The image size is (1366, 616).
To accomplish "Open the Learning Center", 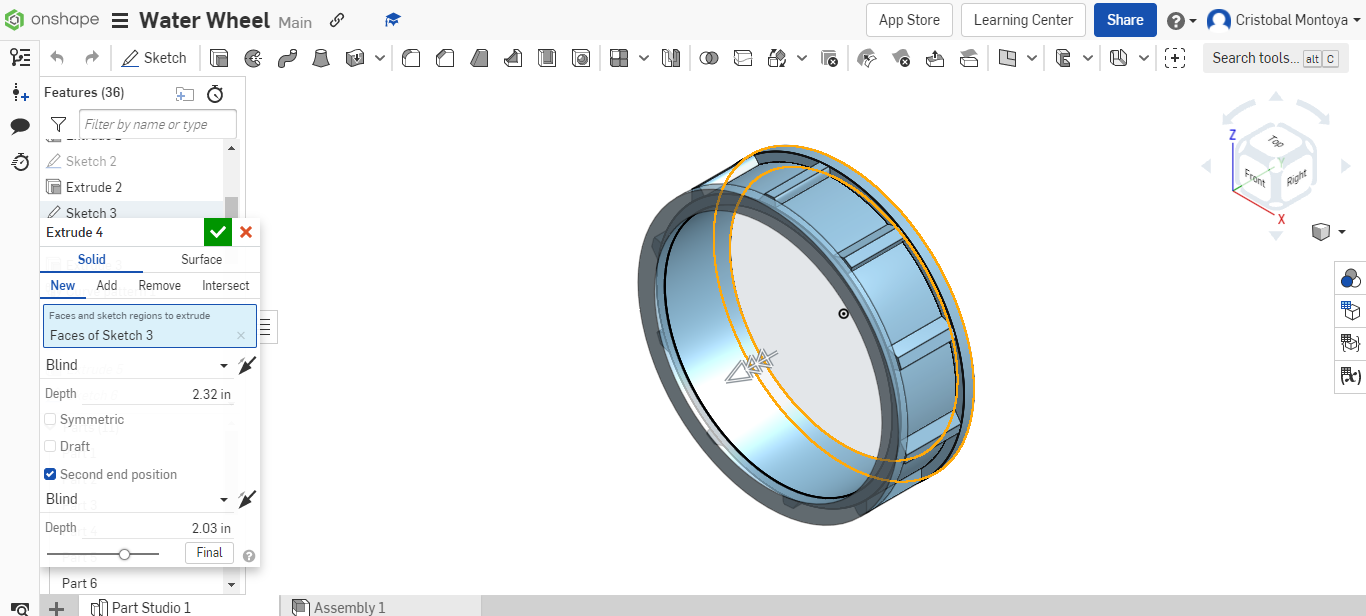I will tap(1022, 20).
